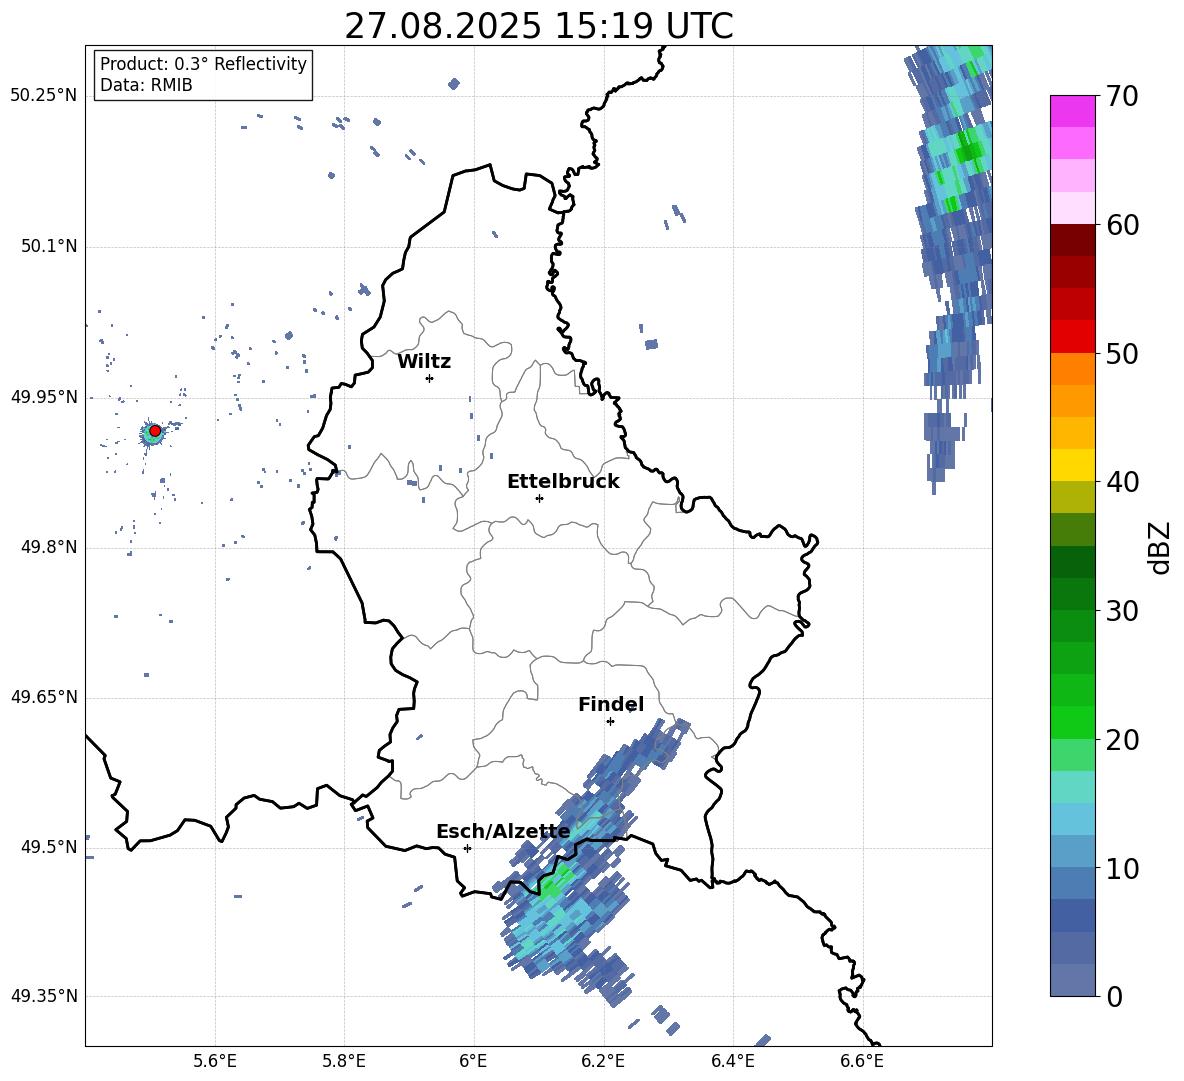Click the rain band southeast of Findel
The image size is (1184, 1081).
pyautogui.click(x=634, y=755)
